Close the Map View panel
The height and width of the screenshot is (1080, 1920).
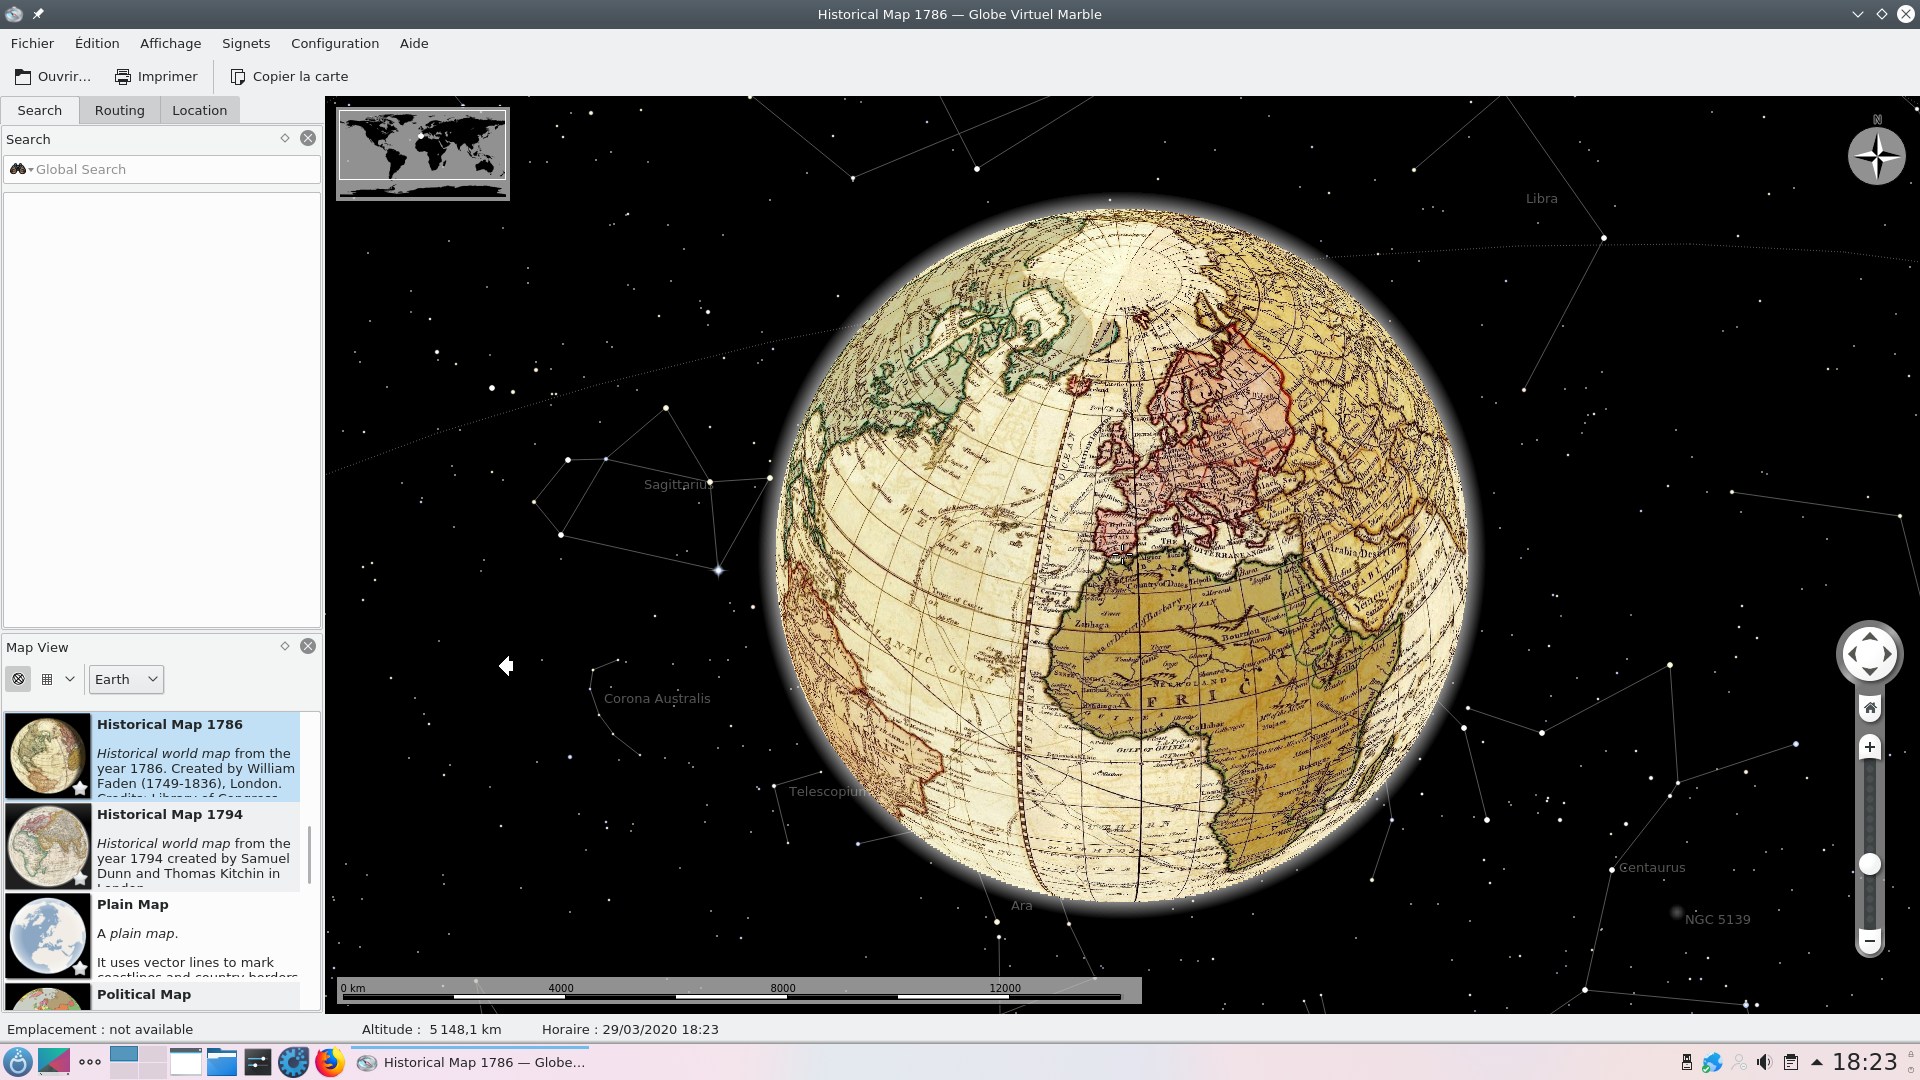click(308, 646)
